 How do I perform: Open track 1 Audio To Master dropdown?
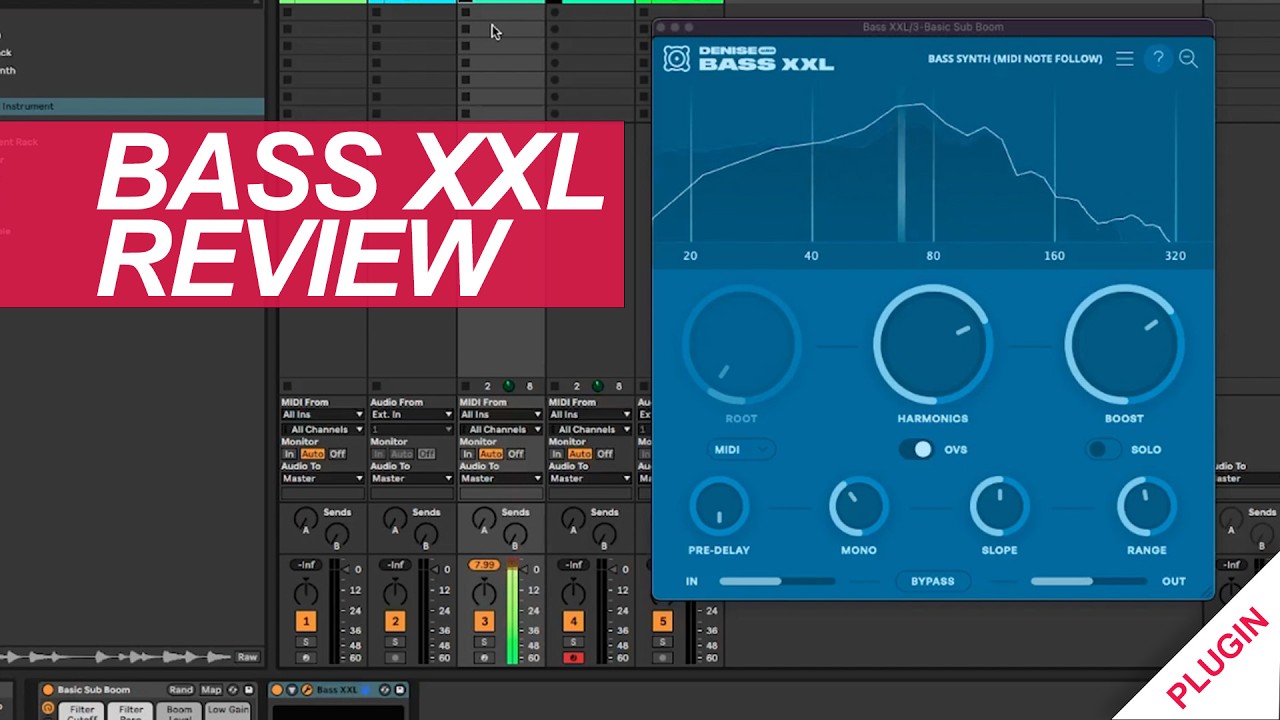pyautogui.click(x=322, y=479)
